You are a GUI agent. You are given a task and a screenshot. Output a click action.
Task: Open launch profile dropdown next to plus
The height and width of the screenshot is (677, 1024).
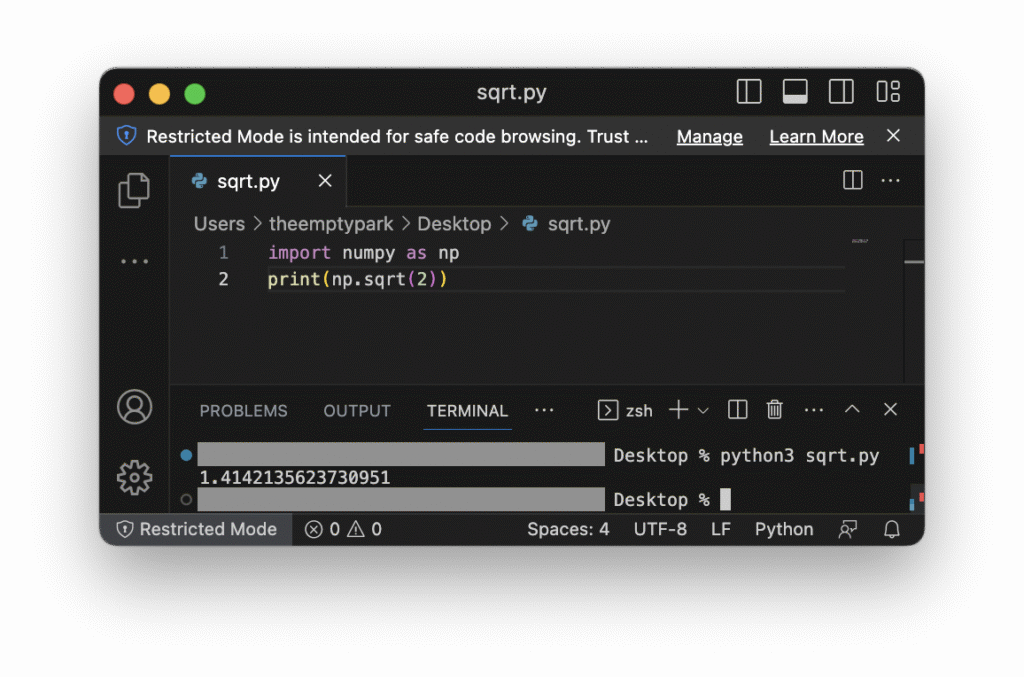point(703,410)
